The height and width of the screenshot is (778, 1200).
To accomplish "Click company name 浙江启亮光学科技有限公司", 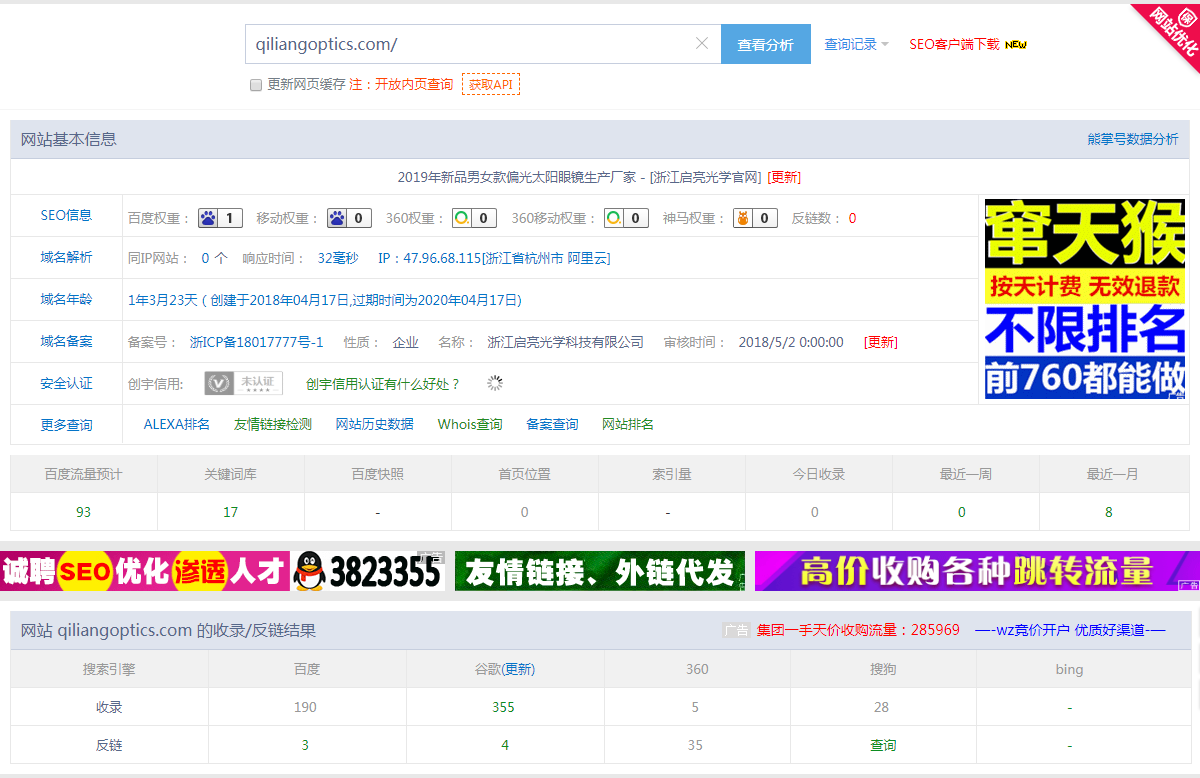I will [565, 342].
